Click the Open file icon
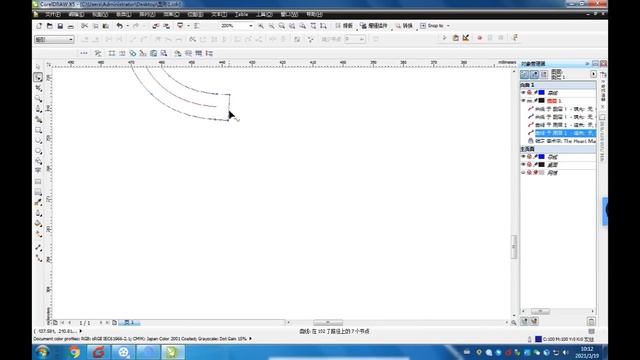 pos(49,26)
